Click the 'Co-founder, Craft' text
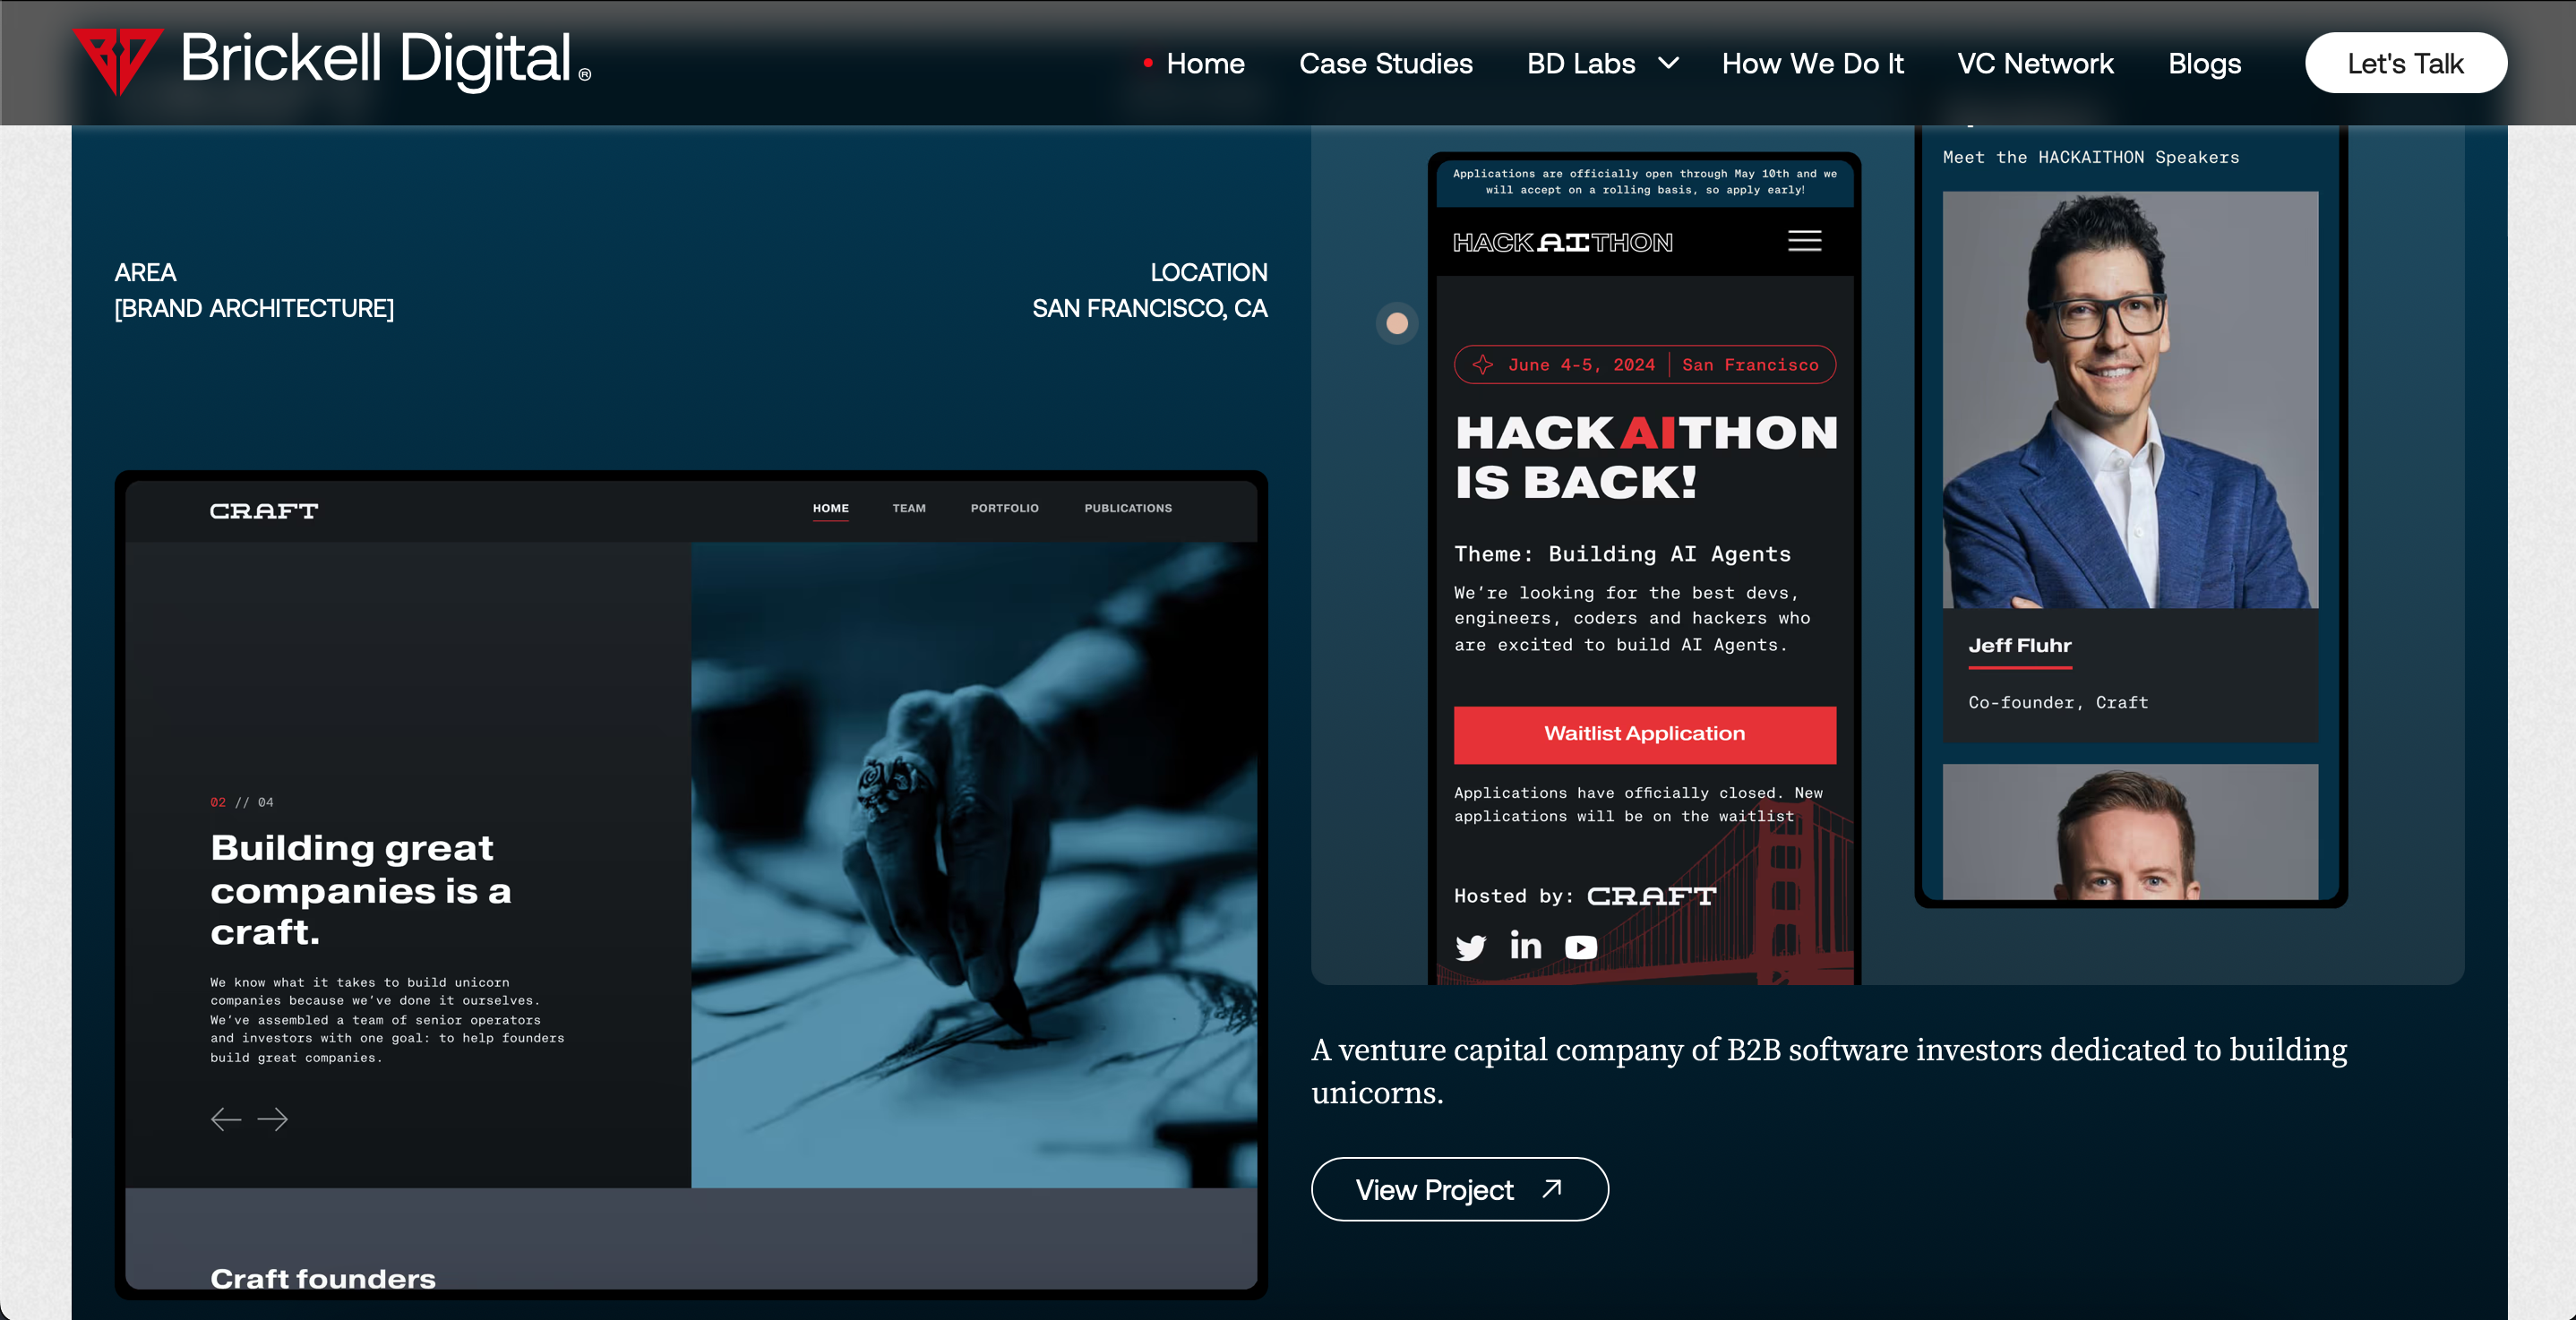This screenshot has width=2576, height=1320. [x=2058, y=703]
